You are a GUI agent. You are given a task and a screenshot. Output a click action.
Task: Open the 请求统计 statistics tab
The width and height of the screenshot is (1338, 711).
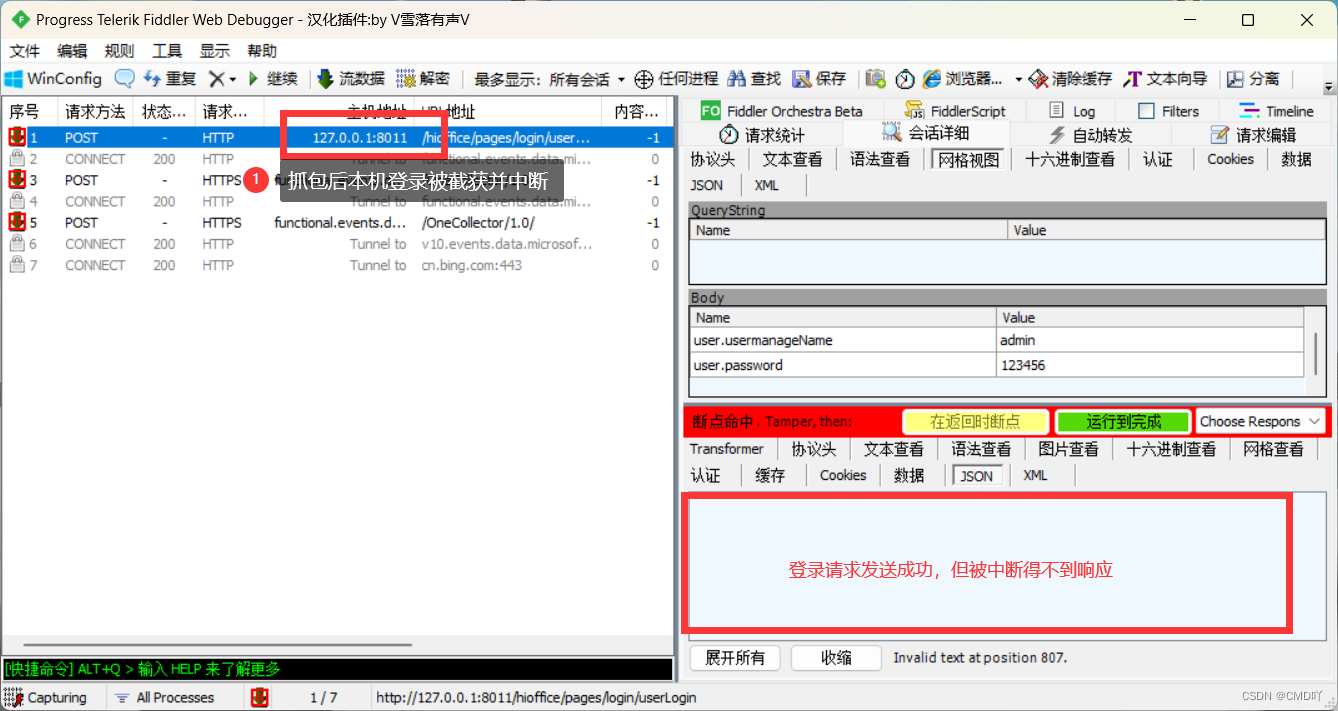click(x=761, y=134)
